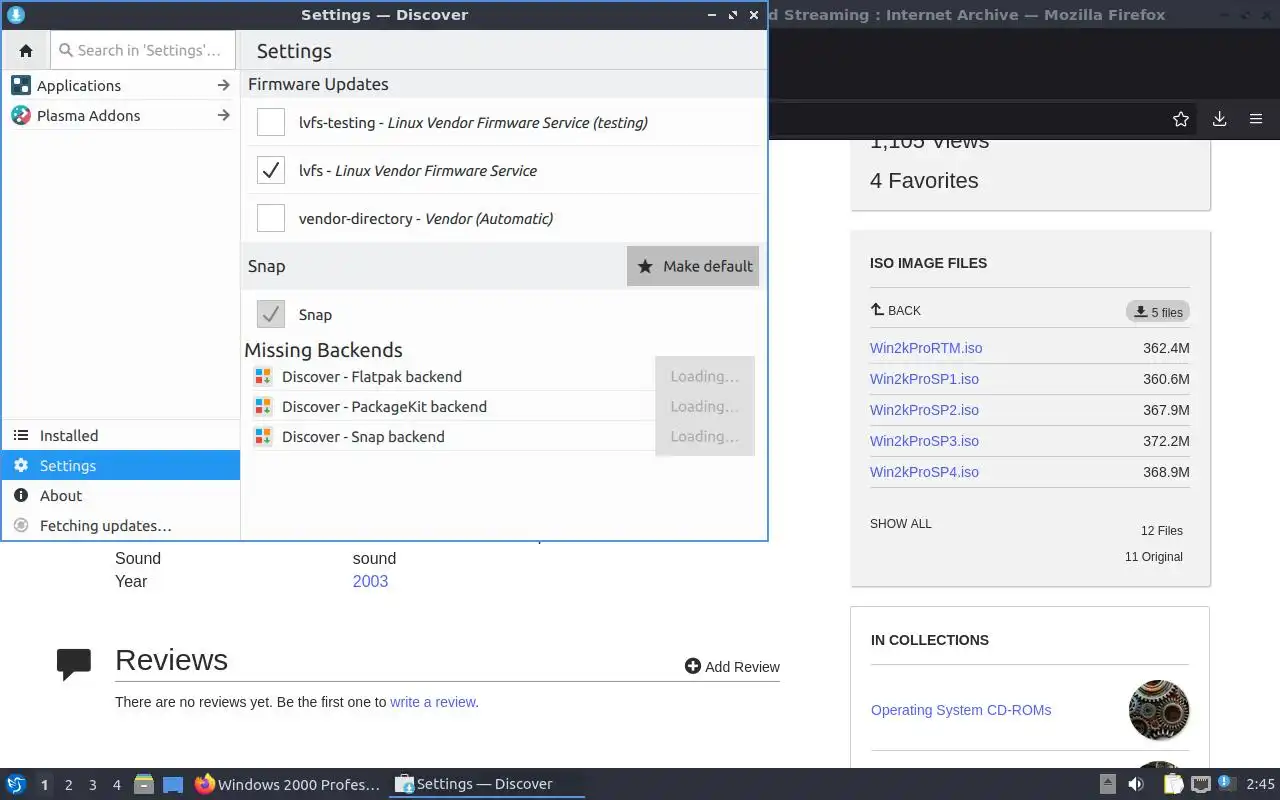Open Firefox downloads arrow icon
Viewport: 1280px width, 800px height.
[x=1219, y=119]
